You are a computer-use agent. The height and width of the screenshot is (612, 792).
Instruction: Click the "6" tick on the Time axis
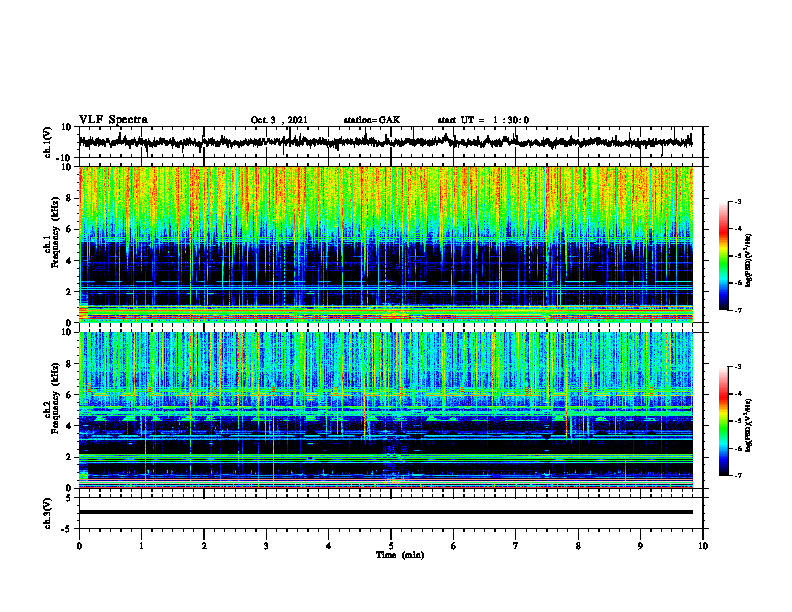[454, 546]
